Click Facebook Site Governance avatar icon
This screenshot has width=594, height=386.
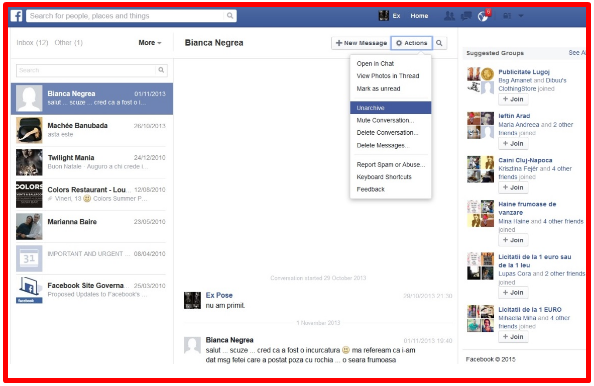tap(29, 290)
